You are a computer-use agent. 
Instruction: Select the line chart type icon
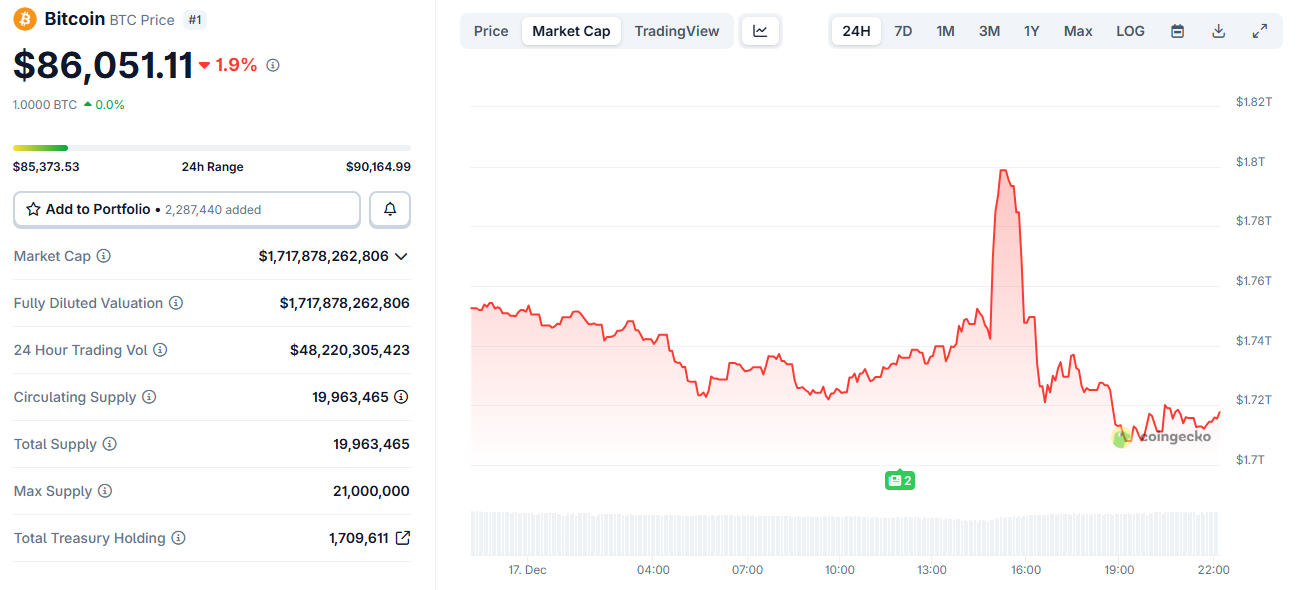[x=760, y=31]
